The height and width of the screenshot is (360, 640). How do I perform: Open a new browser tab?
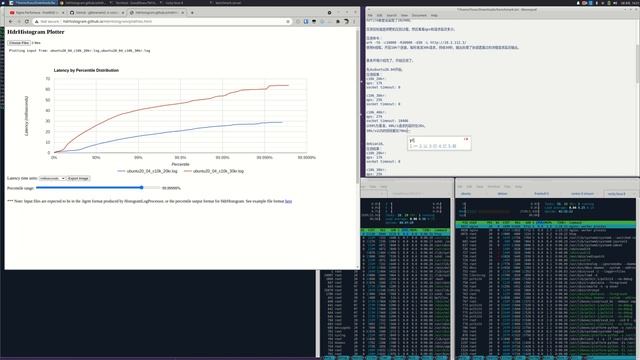[x=192, y=13]
